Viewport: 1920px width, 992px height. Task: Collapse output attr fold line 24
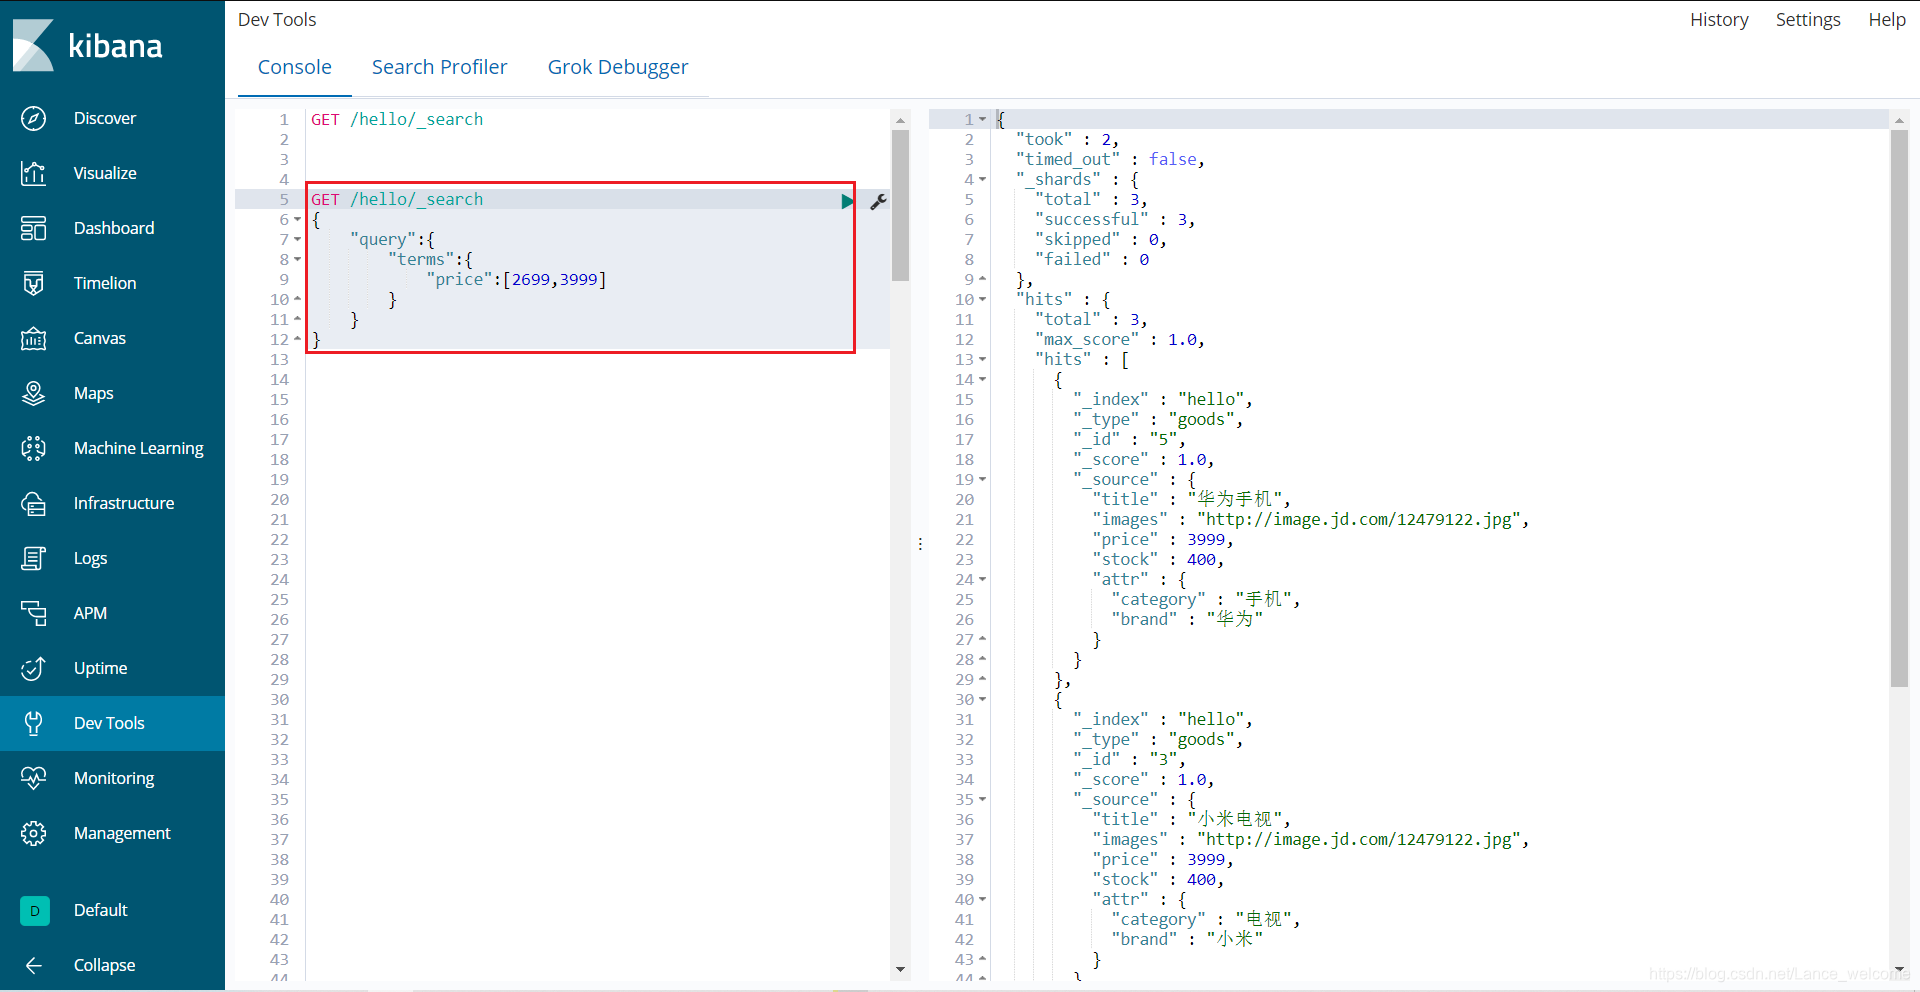point(982,580)
